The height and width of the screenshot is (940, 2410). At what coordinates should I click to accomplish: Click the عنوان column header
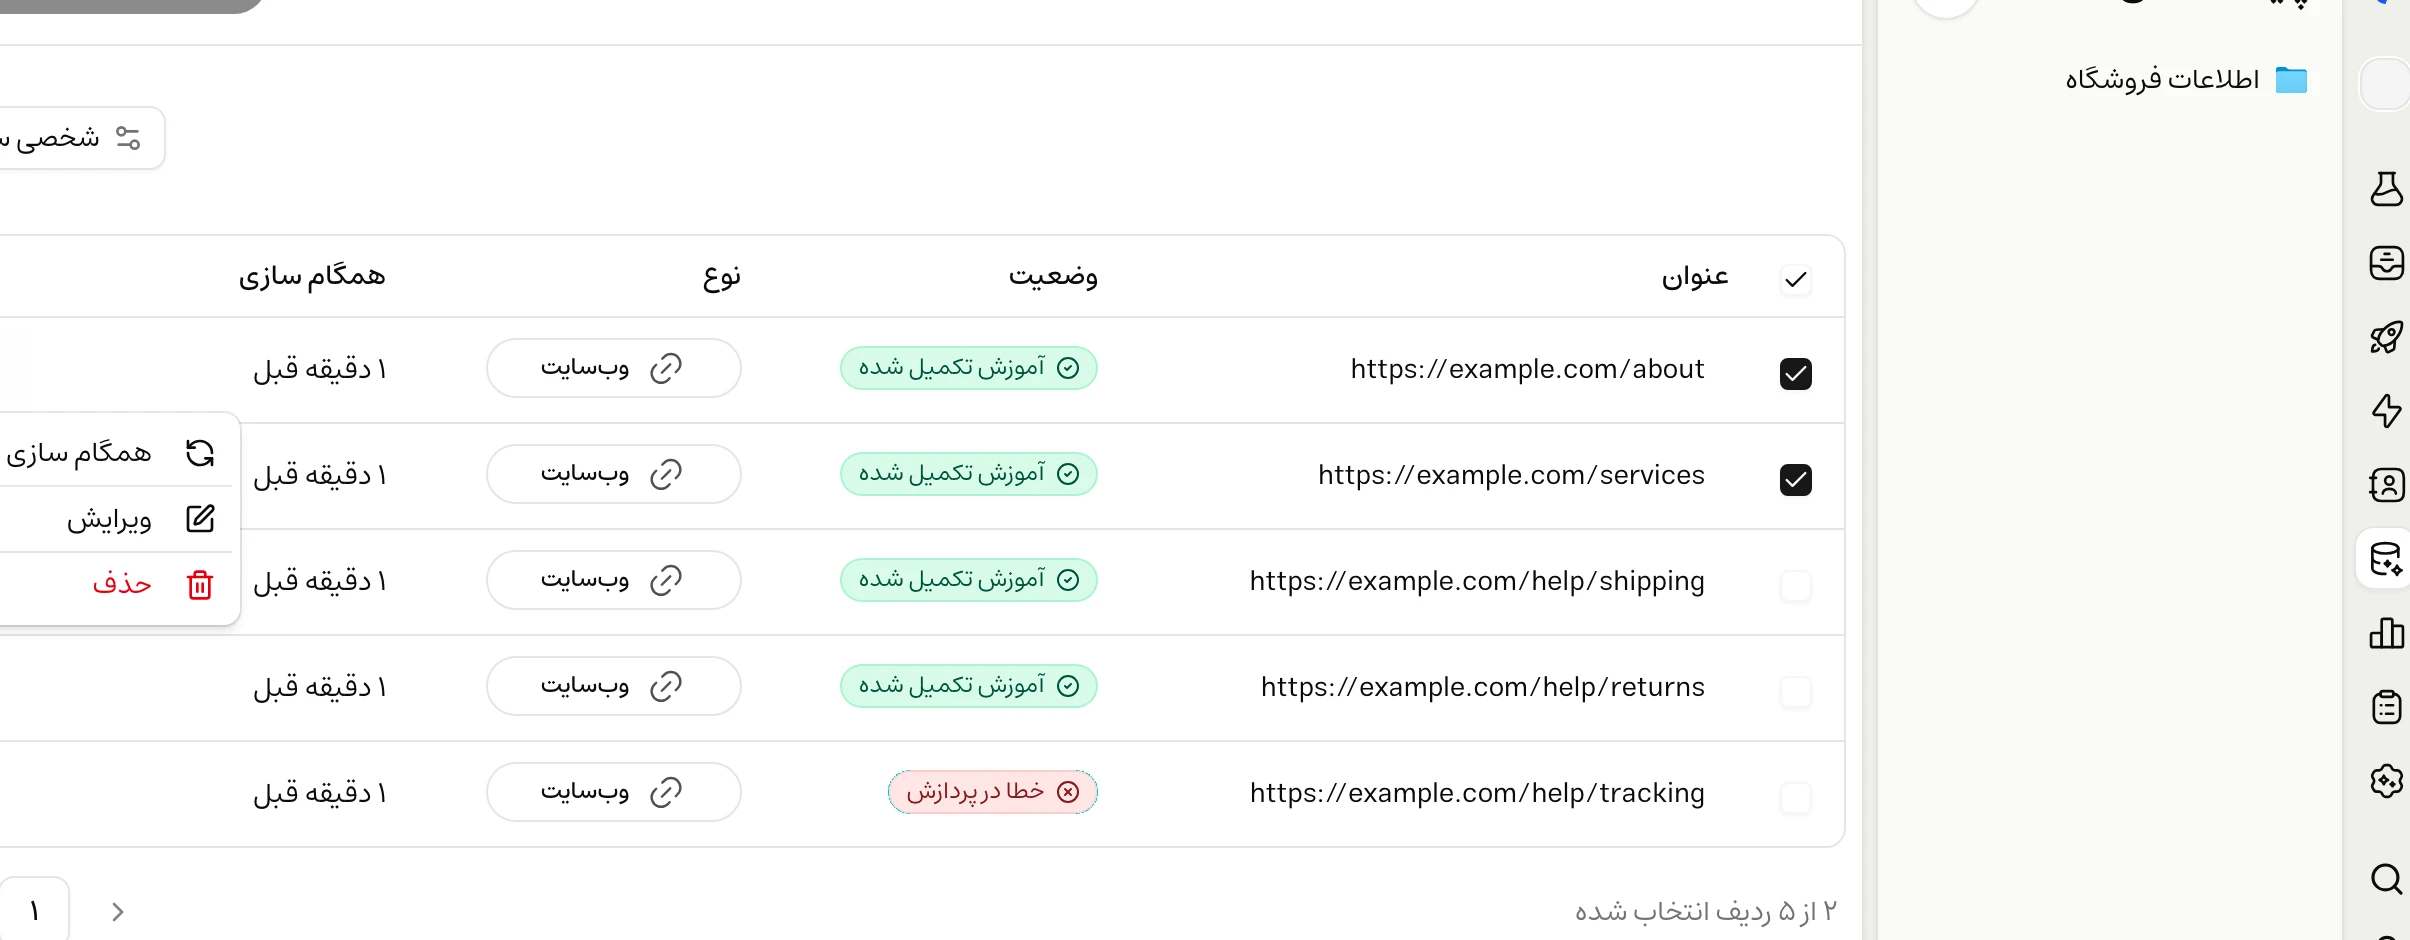tap(1695, 277)
